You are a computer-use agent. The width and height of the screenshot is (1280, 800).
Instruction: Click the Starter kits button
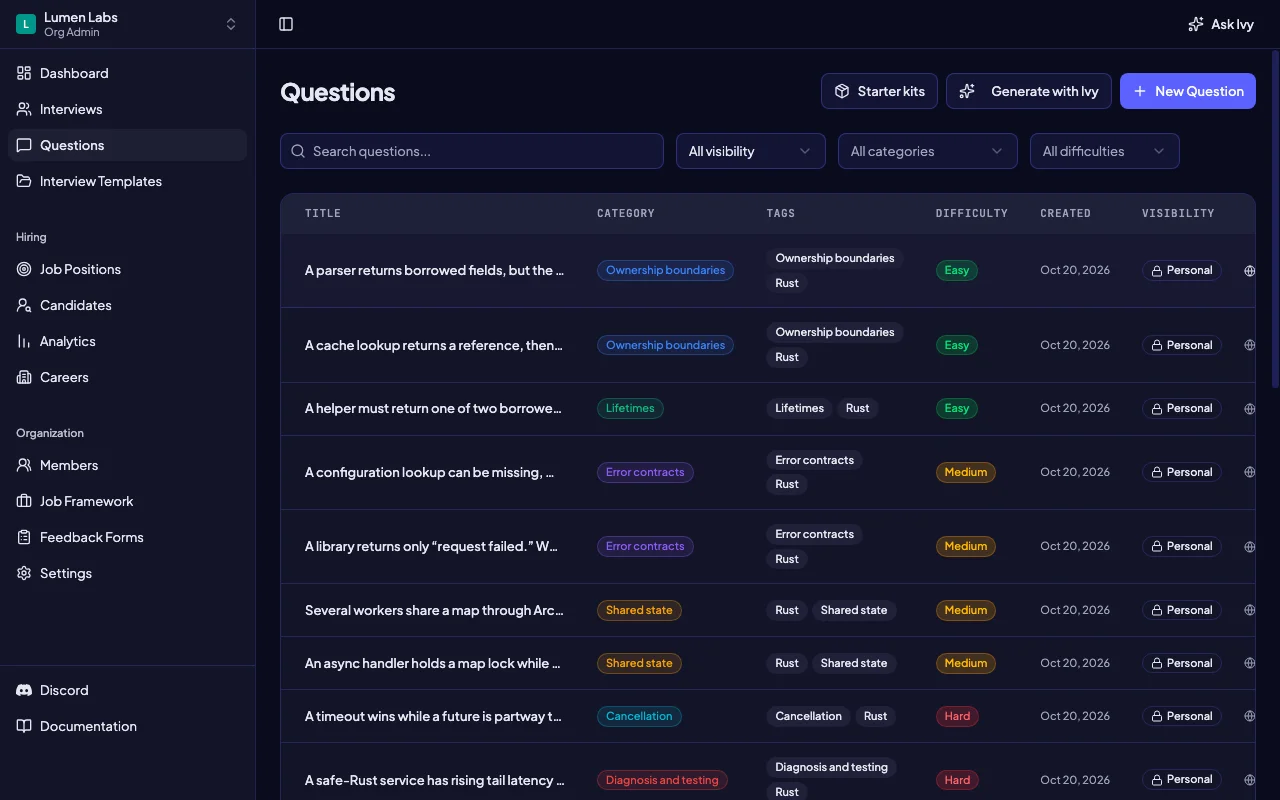tap(879, 91)
